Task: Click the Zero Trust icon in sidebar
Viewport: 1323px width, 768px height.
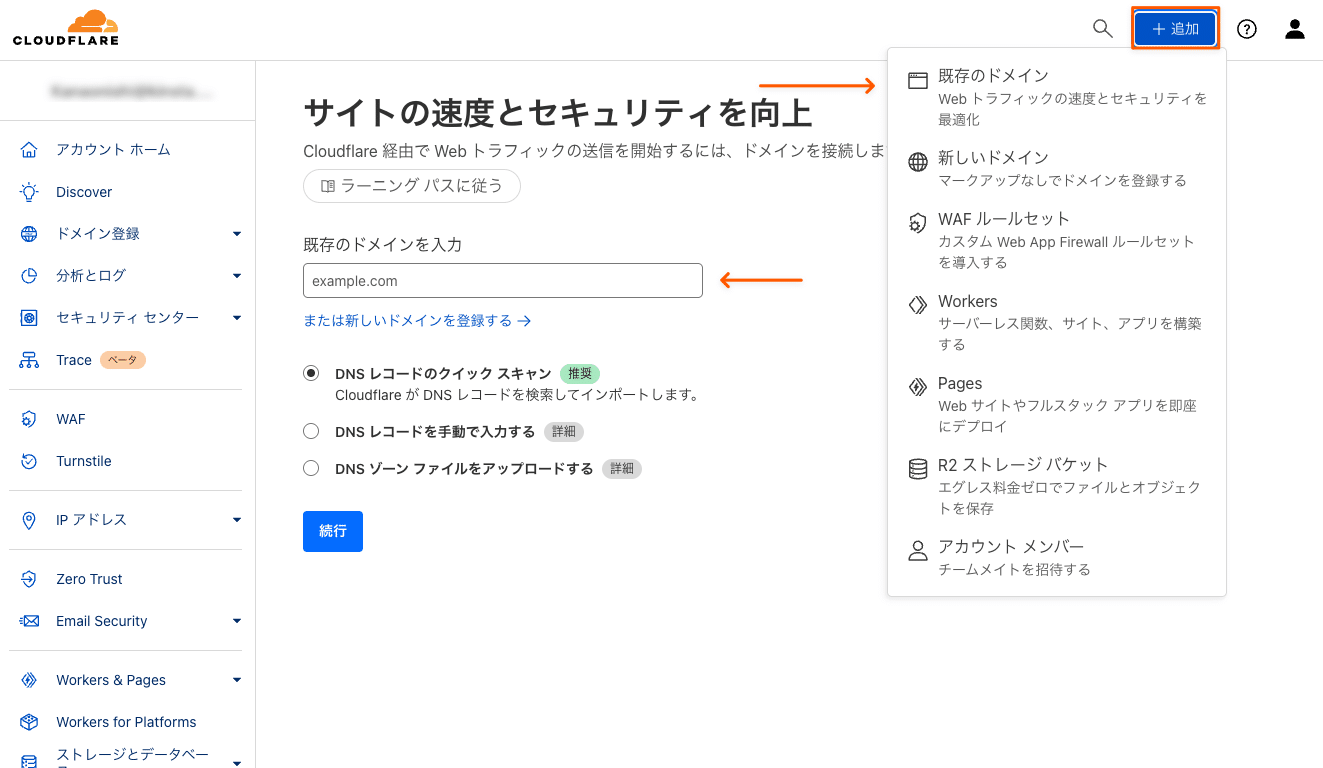Action: pos(29,579)
